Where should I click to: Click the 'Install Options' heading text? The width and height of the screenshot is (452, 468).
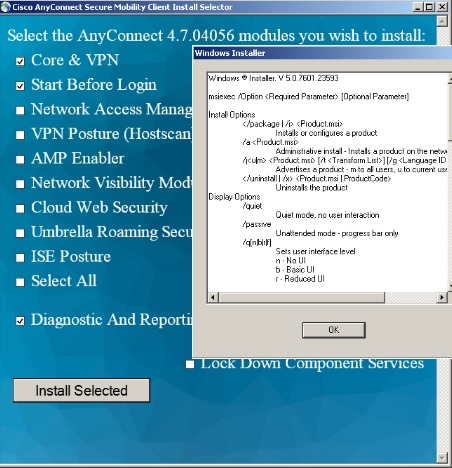232,115
